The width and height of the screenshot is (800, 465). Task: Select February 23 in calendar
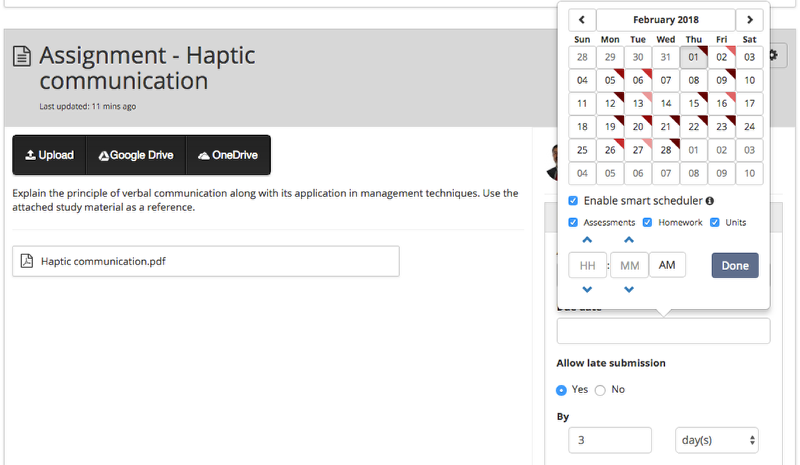click(x=721, y=127)
